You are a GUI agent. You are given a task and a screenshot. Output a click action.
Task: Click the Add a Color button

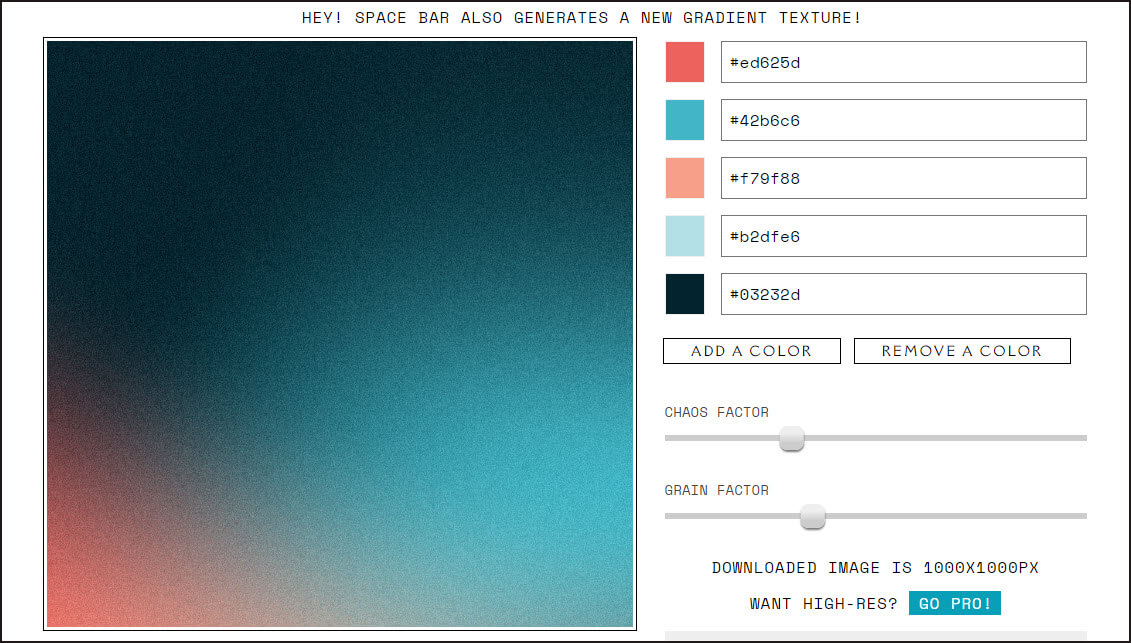point(752,351)
